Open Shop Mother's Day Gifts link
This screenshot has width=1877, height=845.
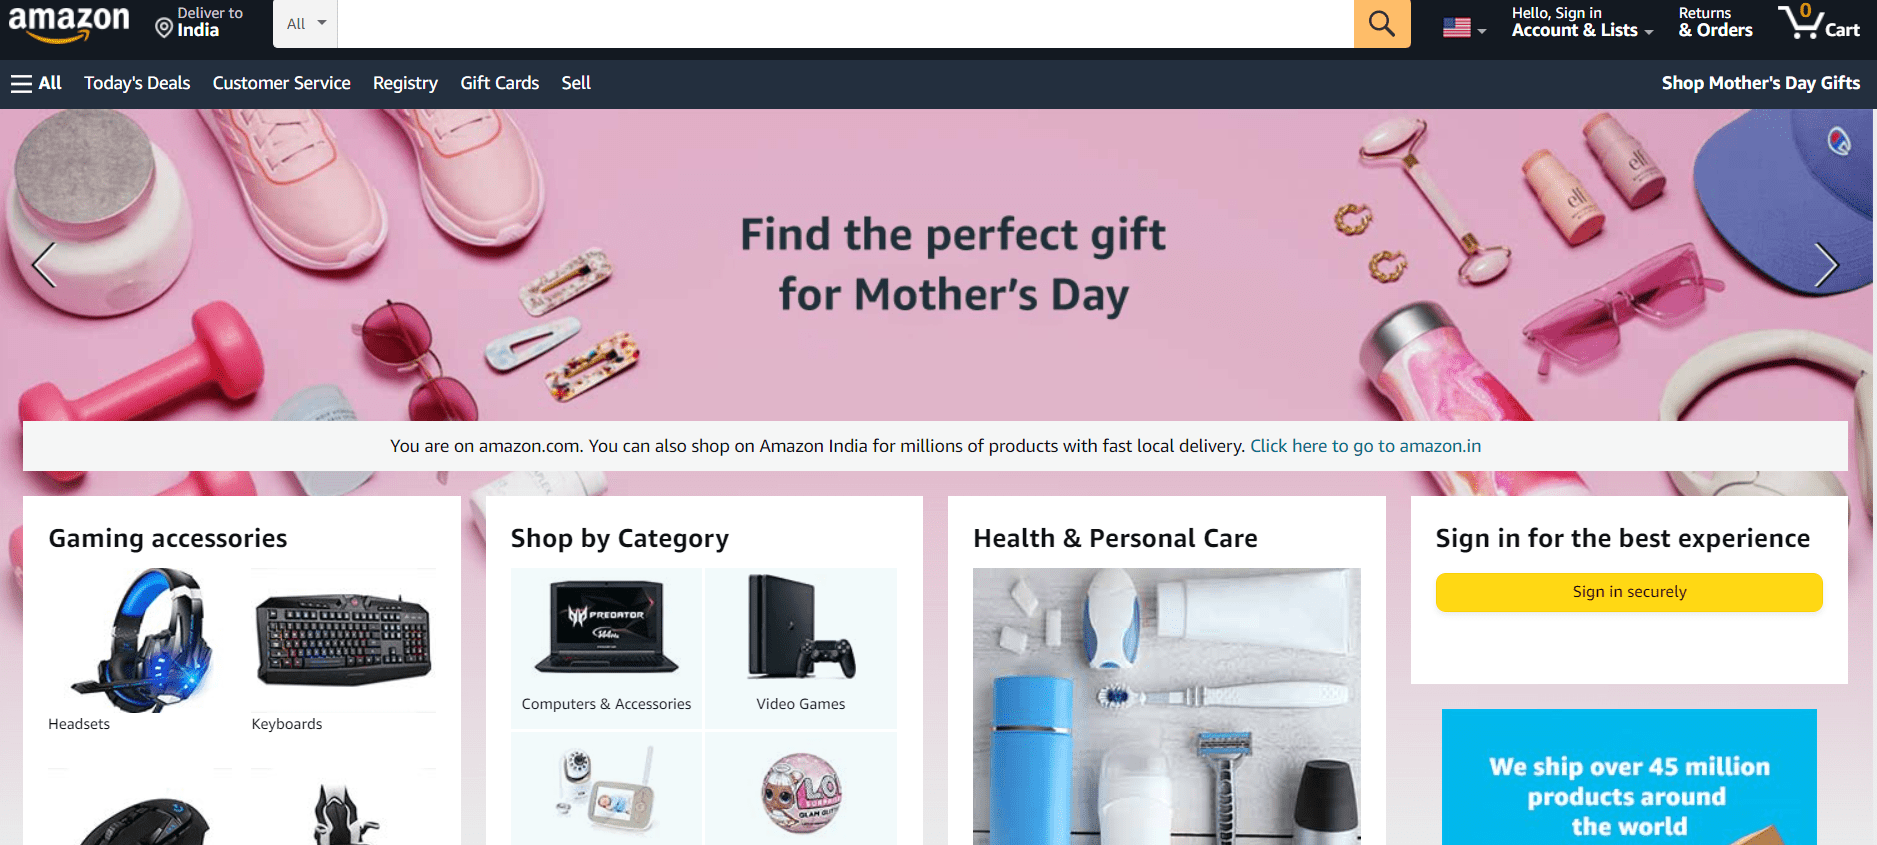pos(1761,83)
